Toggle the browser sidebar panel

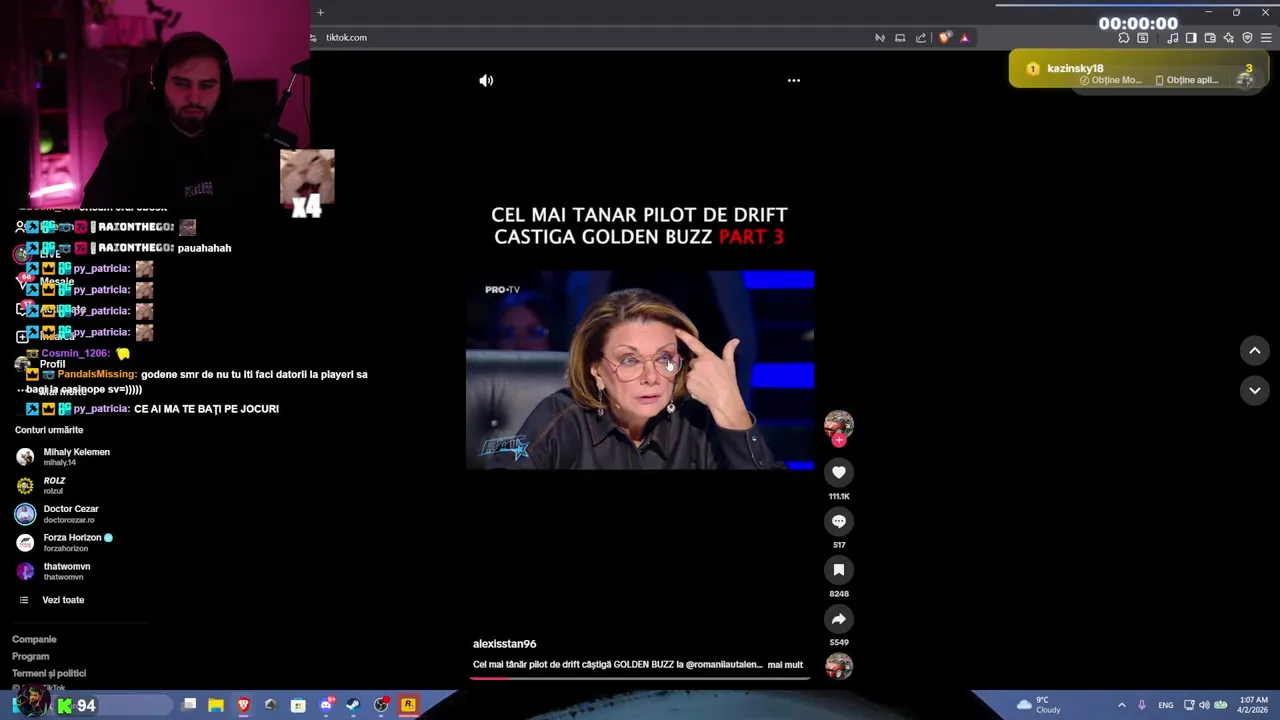click(1191, 38)
